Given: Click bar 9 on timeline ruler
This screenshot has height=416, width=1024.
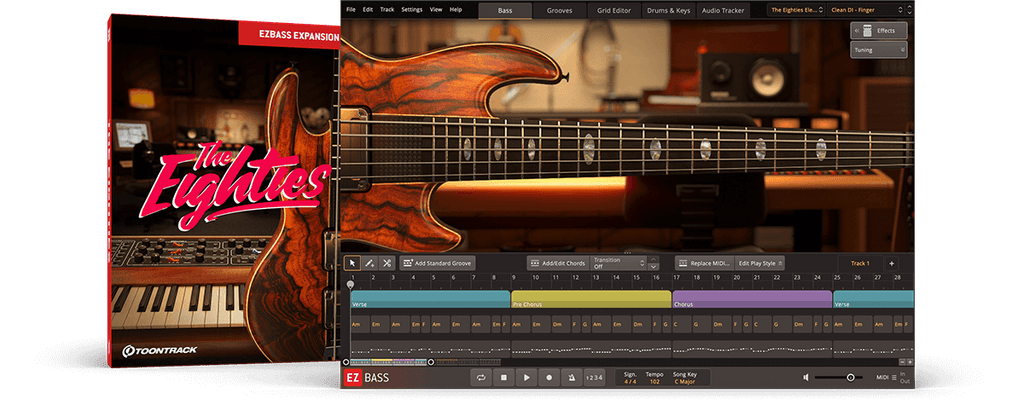Looking at the screenshot, I should (514, 278).
